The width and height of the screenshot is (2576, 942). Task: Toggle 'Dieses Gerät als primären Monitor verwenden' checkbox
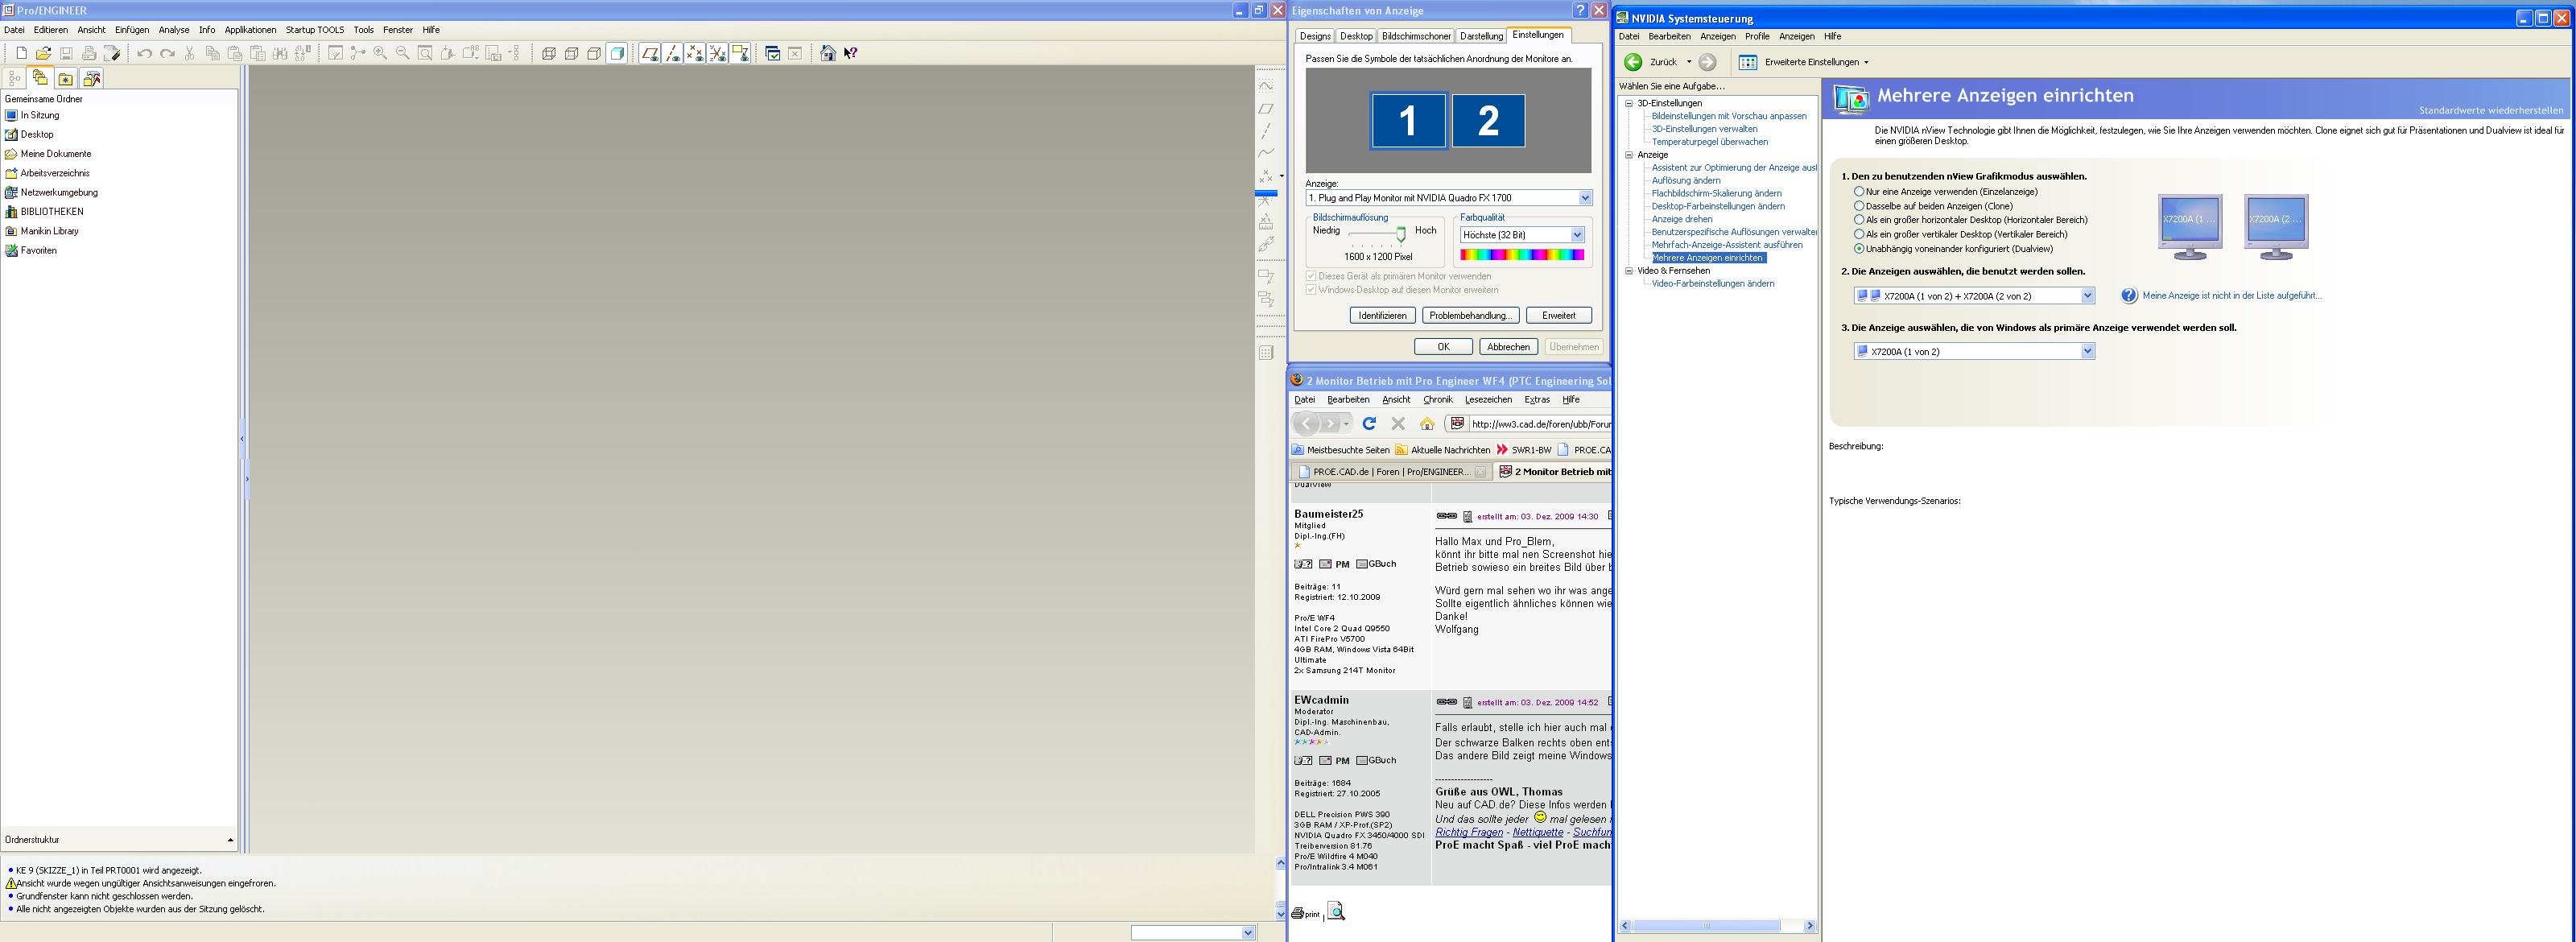1311,276
